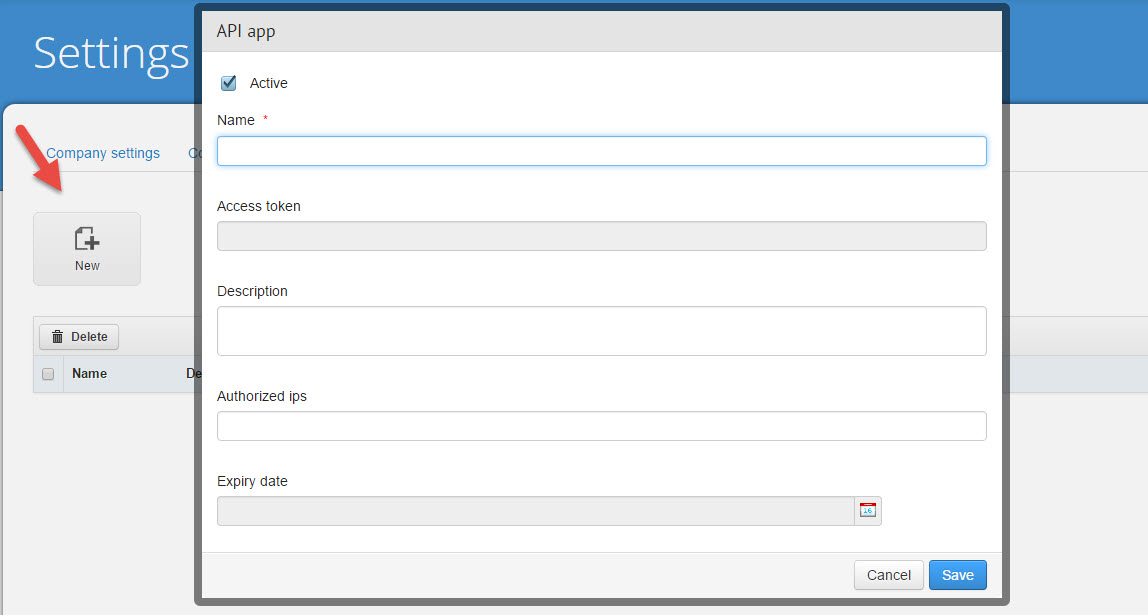Open the partially hidden tab next to Company settings

click(198, 152)
